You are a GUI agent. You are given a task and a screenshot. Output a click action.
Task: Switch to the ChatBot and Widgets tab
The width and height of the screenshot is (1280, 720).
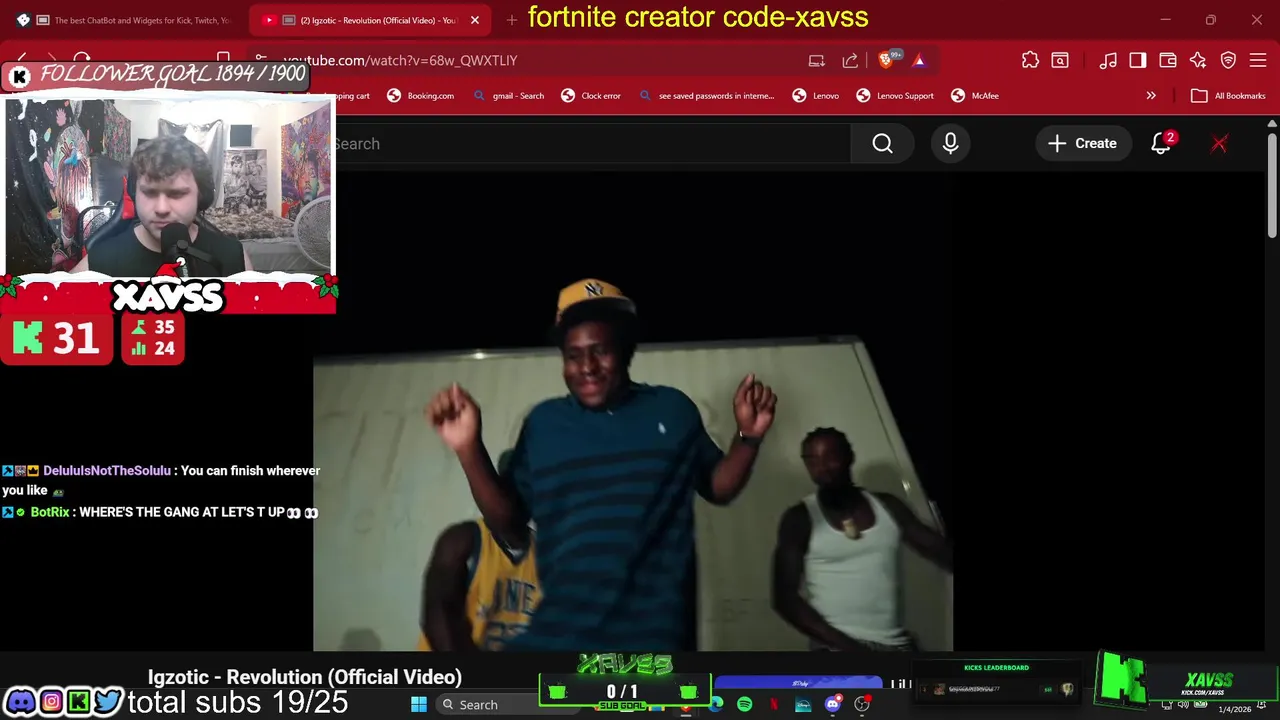[x=125, y=20]
